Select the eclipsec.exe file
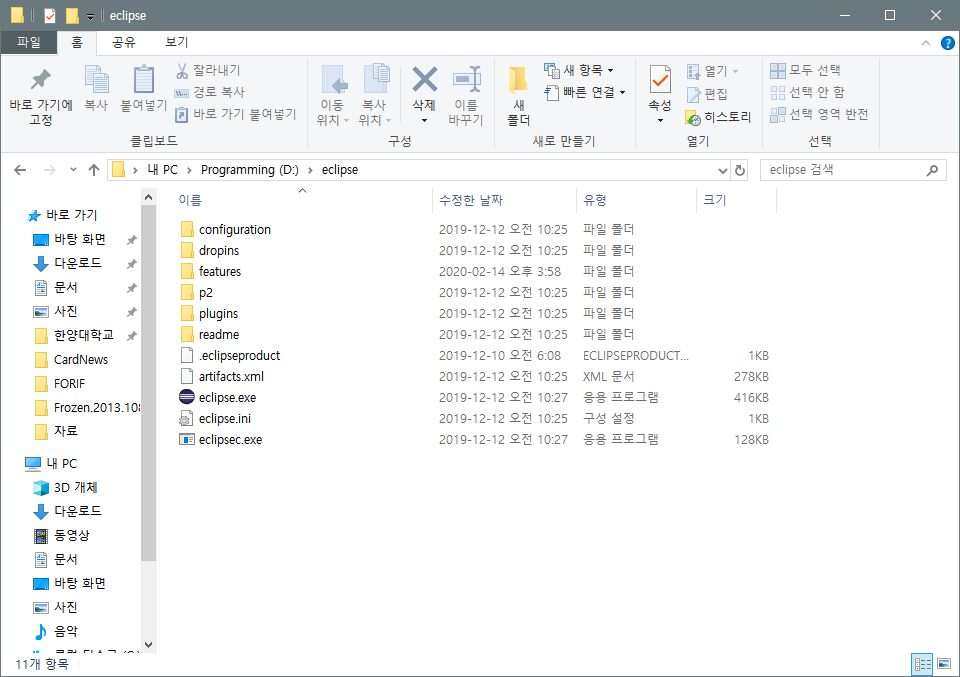 [x=230, y=439]
